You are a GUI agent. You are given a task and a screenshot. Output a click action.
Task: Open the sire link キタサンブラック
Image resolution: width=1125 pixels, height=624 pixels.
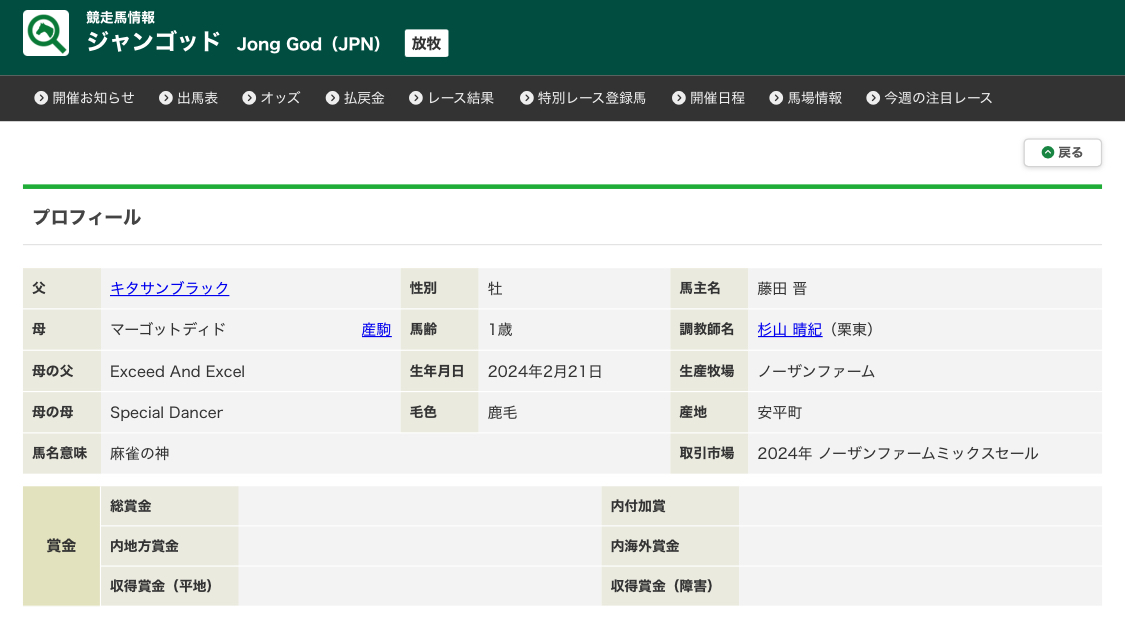[x=169, y=288]
